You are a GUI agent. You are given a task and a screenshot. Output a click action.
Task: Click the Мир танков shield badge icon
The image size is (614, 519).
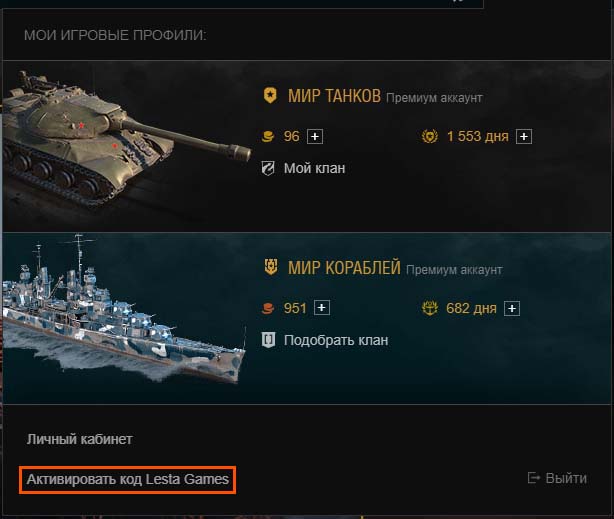[x=270, y=95]
